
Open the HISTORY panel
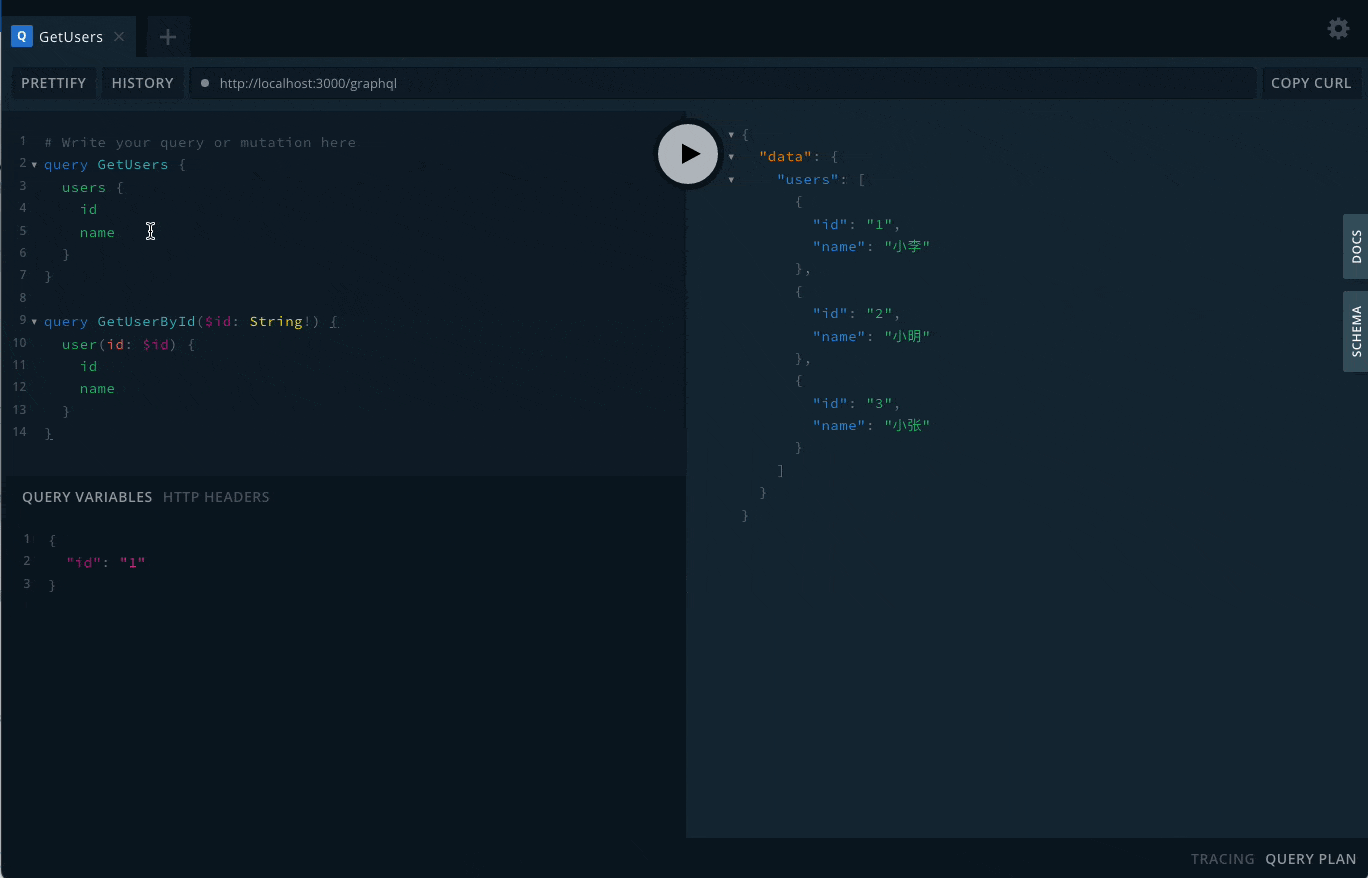[142, 83]
